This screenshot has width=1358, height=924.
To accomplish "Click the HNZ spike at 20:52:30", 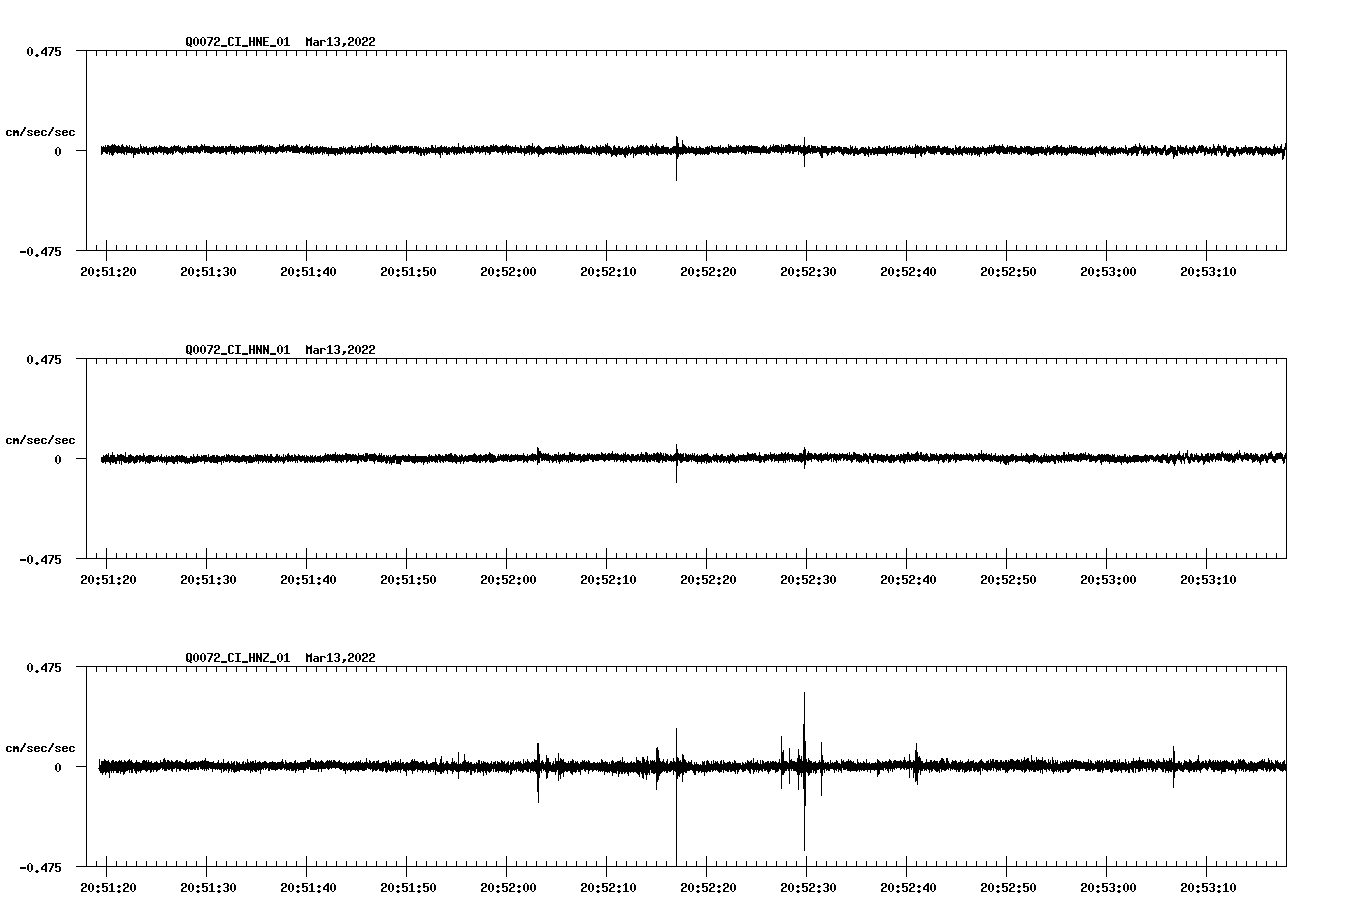I will (x=804, y=771).
